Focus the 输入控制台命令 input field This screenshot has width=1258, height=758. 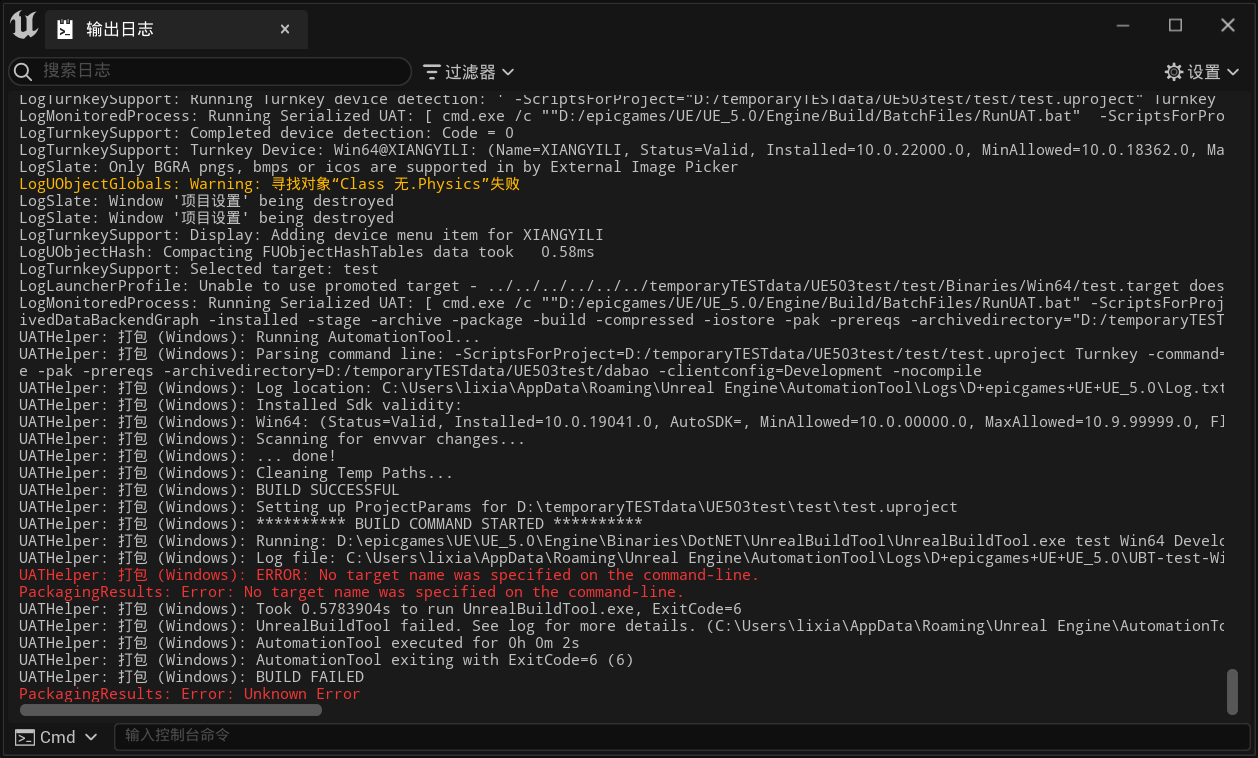pyautogui.click(x=682, y=736)
